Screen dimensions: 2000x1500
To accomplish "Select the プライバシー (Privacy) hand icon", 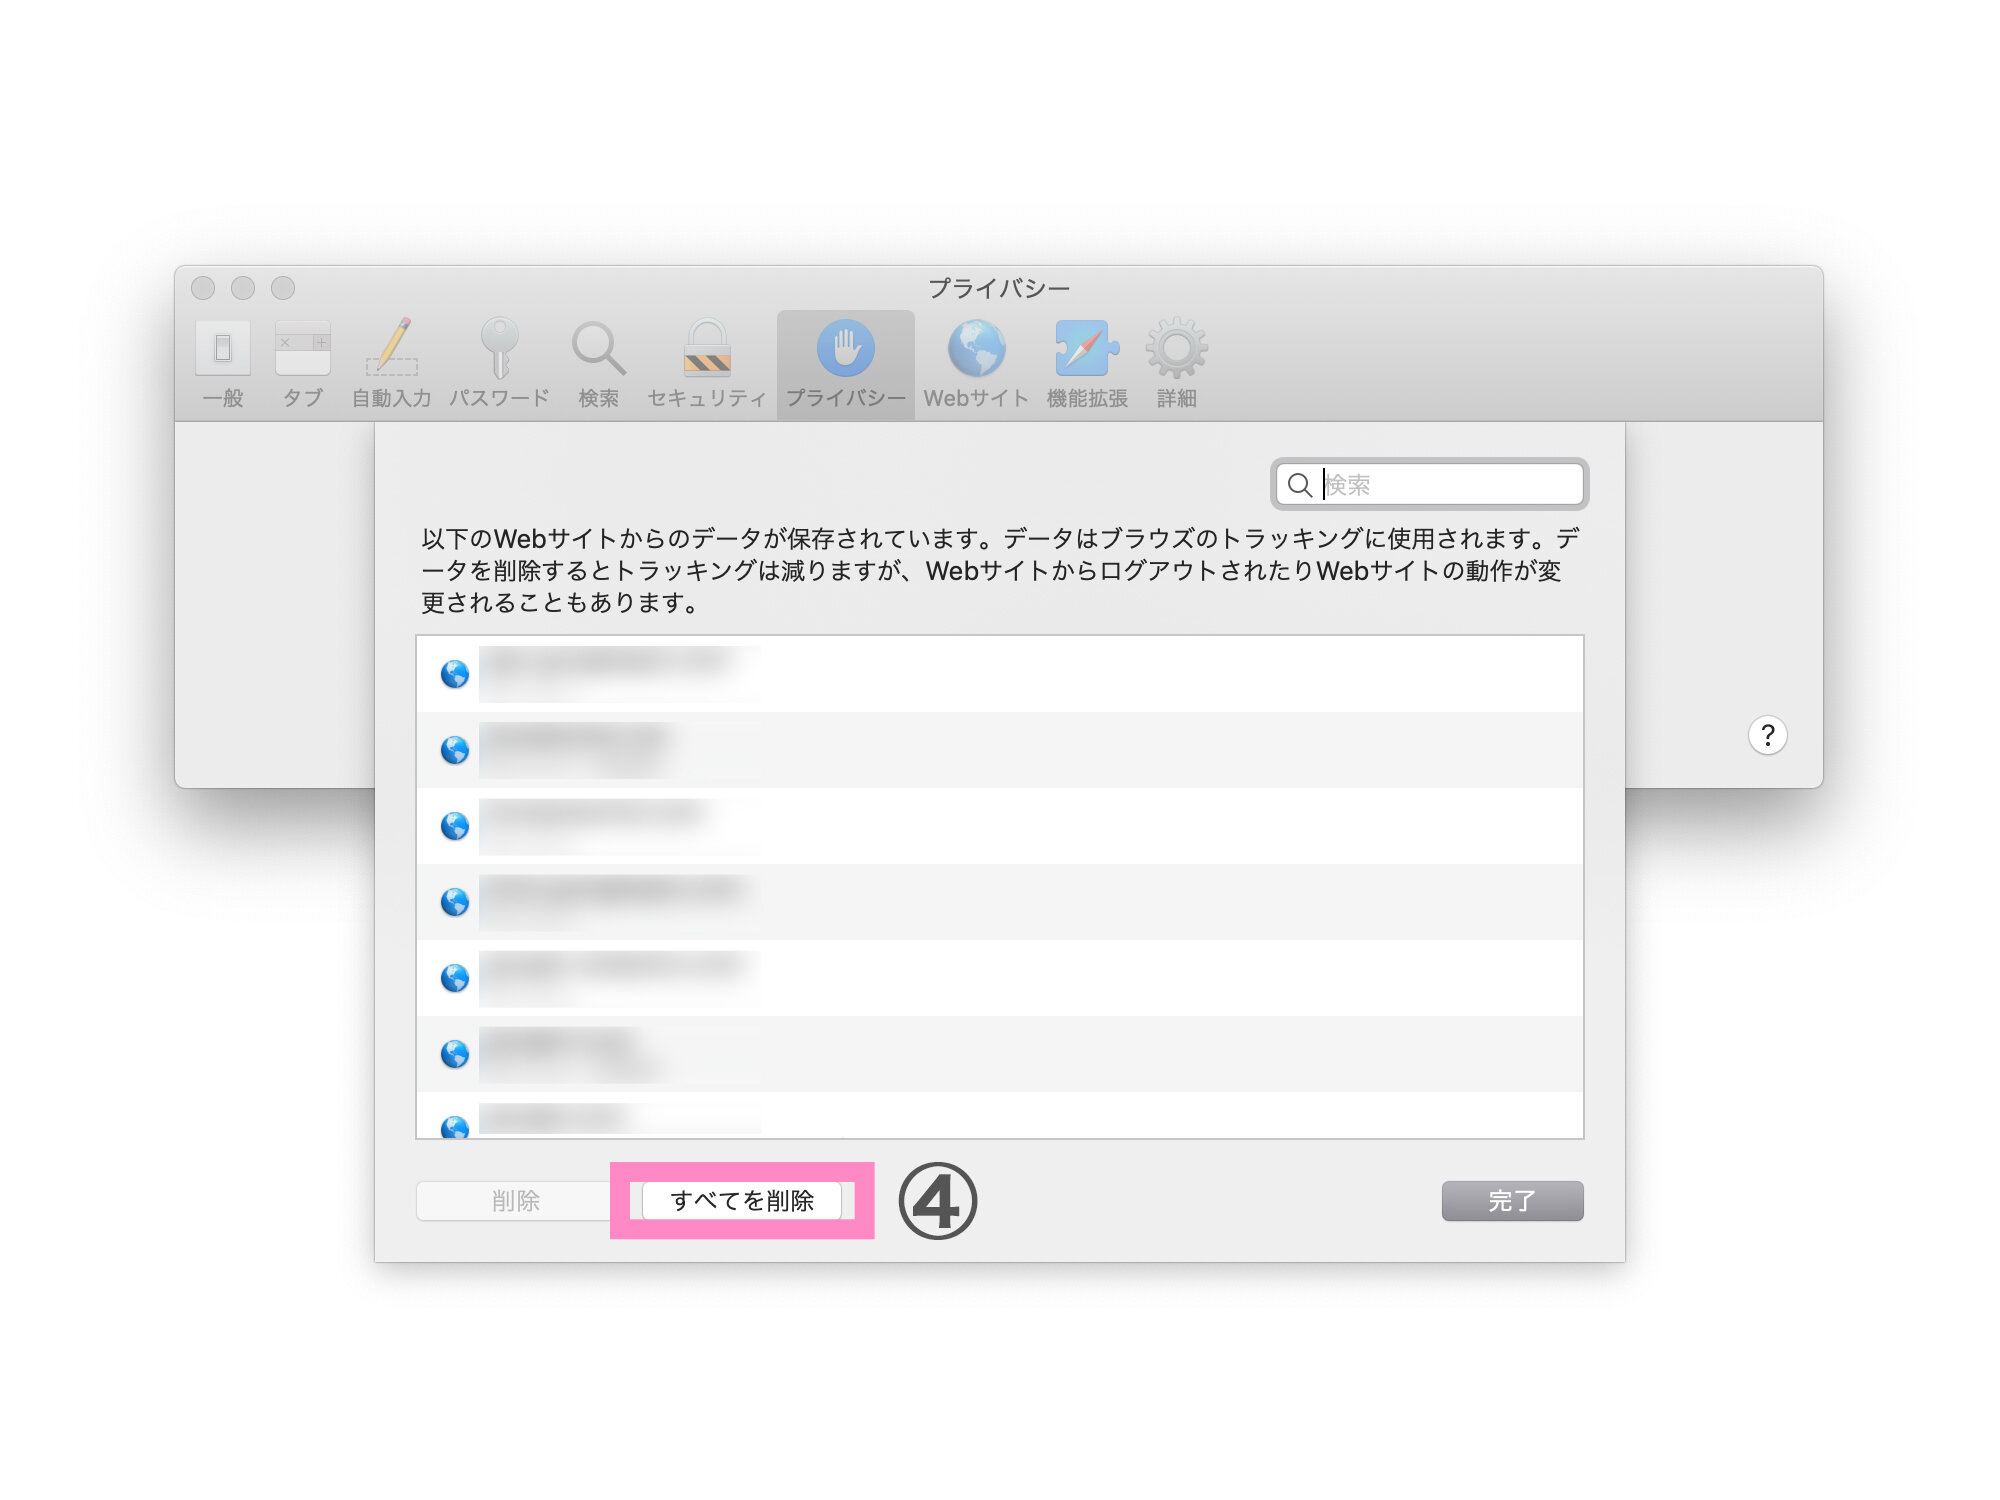I will point(845,349).
